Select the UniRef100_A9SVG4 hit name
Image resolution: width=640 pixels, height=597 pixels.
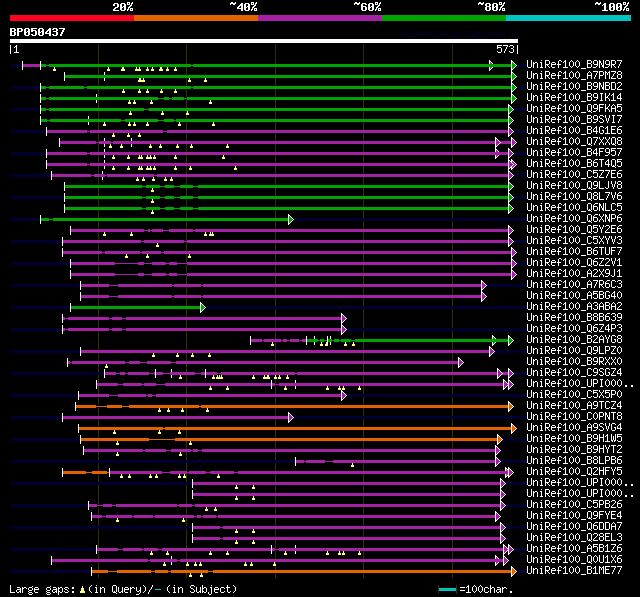coord(574,428)
